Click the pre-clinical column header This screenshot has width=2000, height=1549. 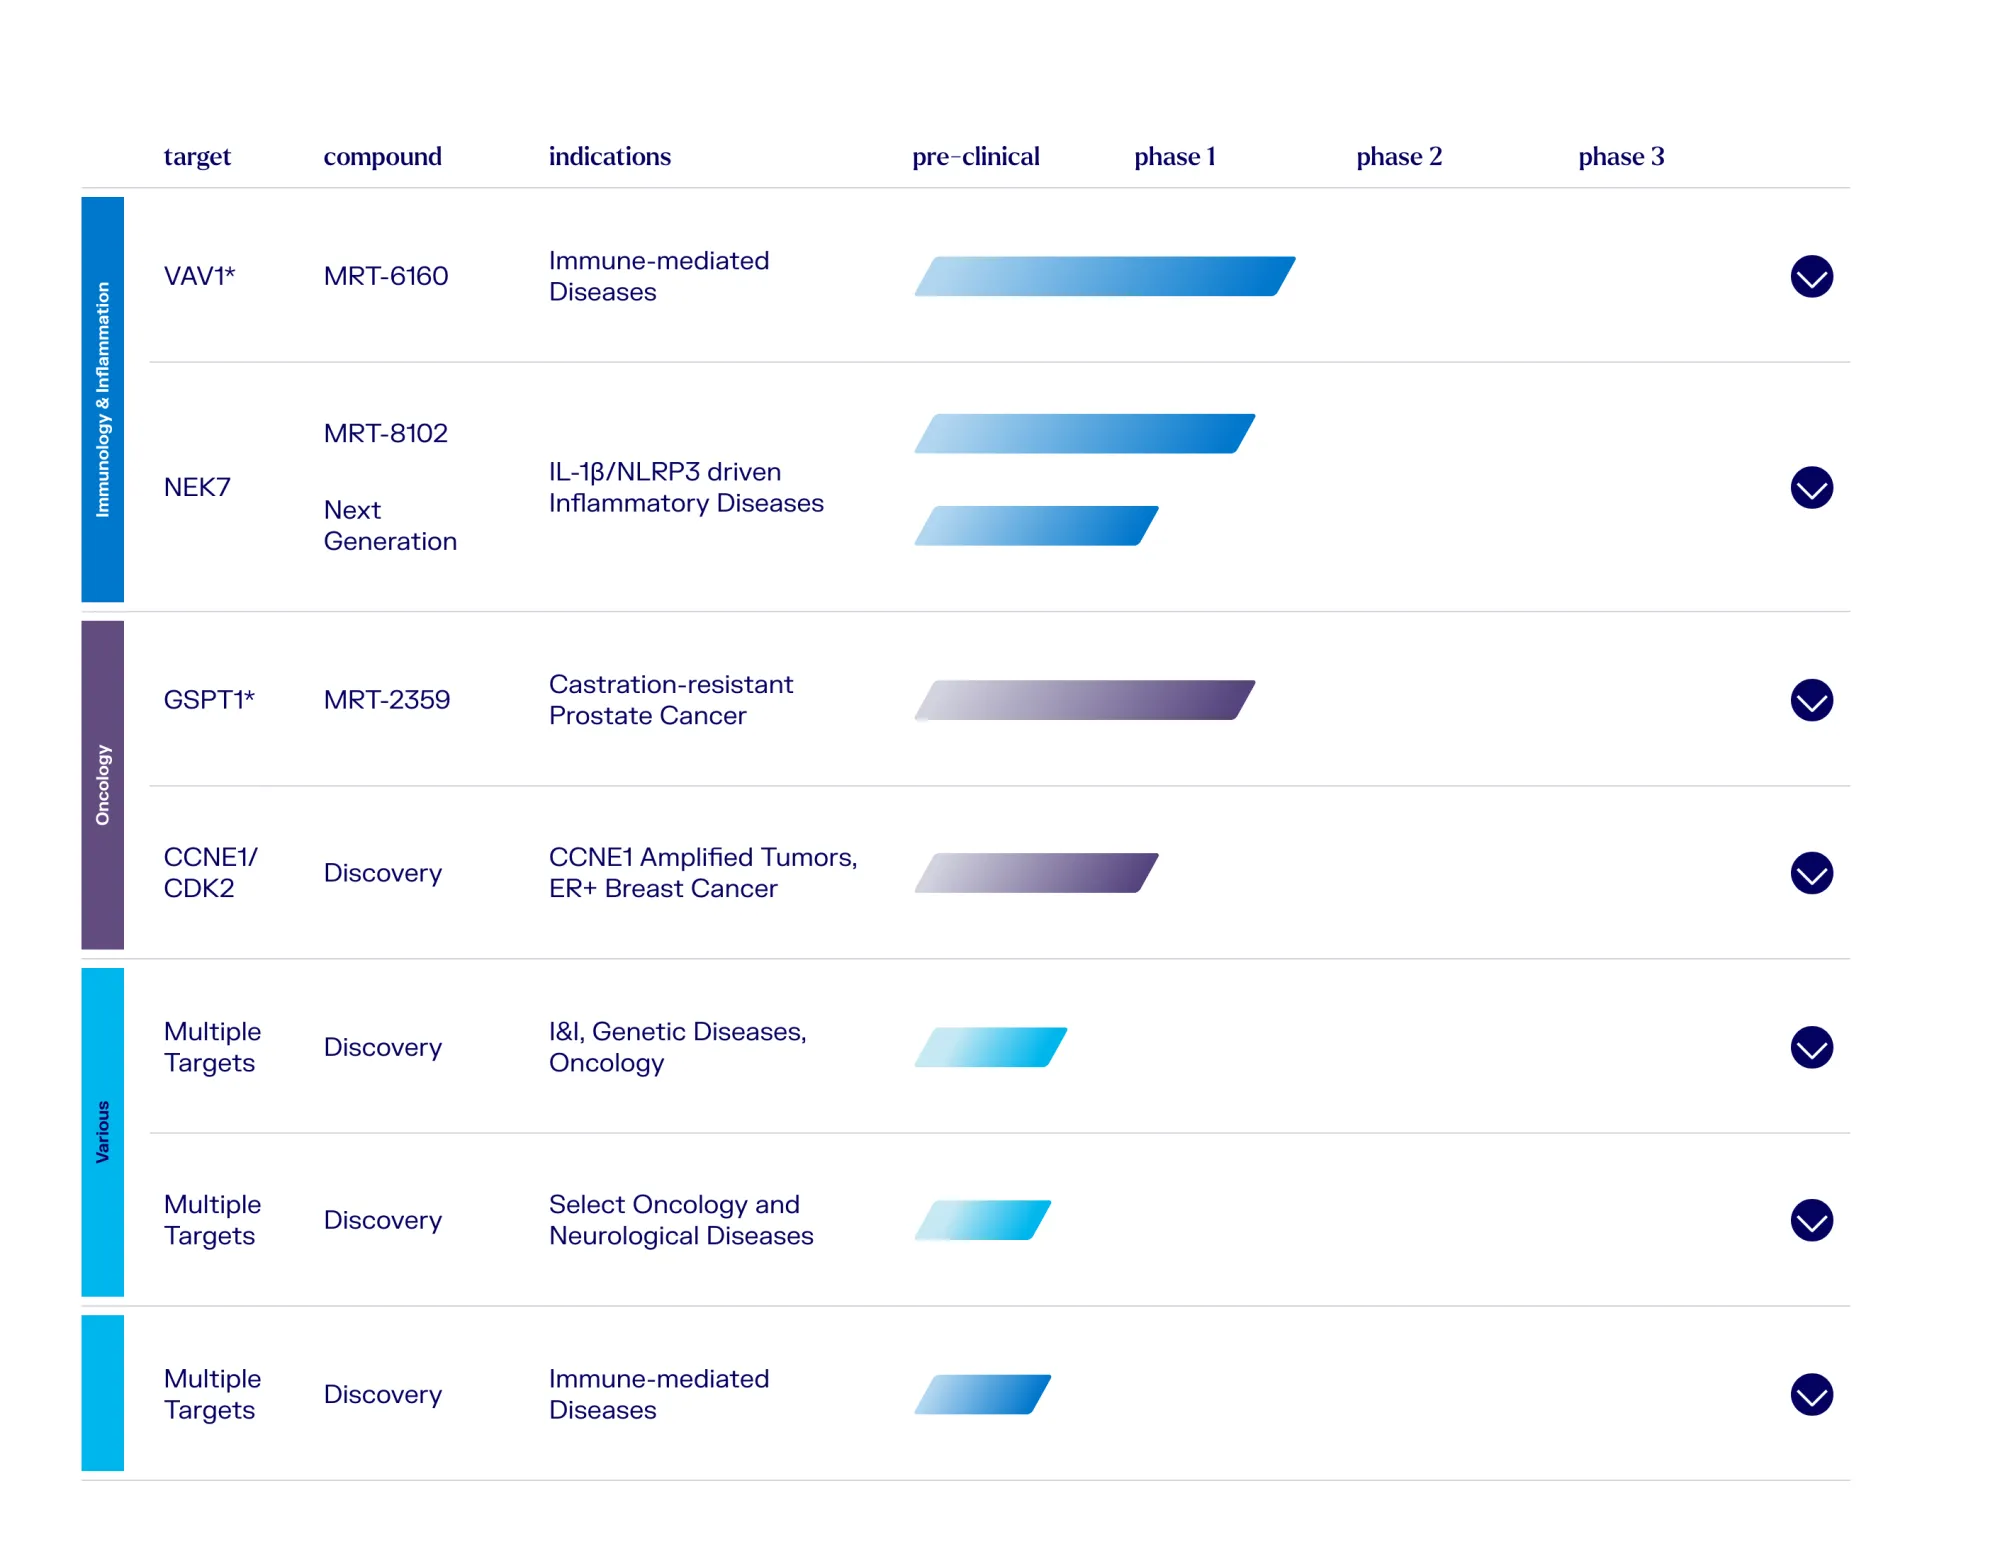click(x=975, y=156)
